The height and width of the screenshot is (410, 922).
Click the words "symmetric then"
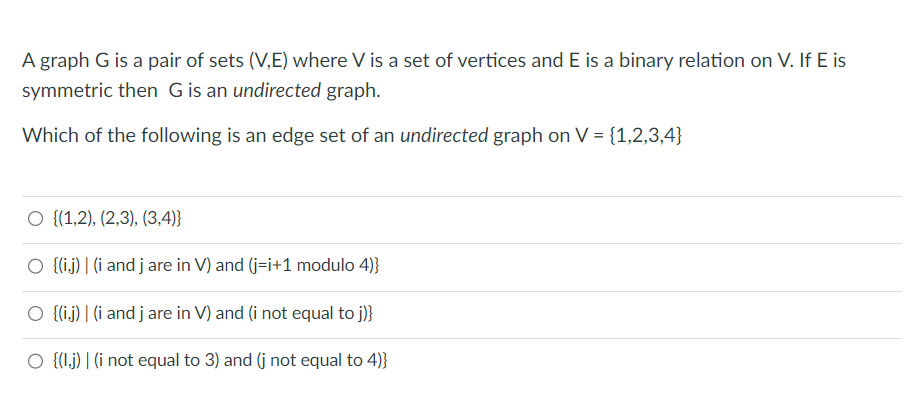(90, 91)
